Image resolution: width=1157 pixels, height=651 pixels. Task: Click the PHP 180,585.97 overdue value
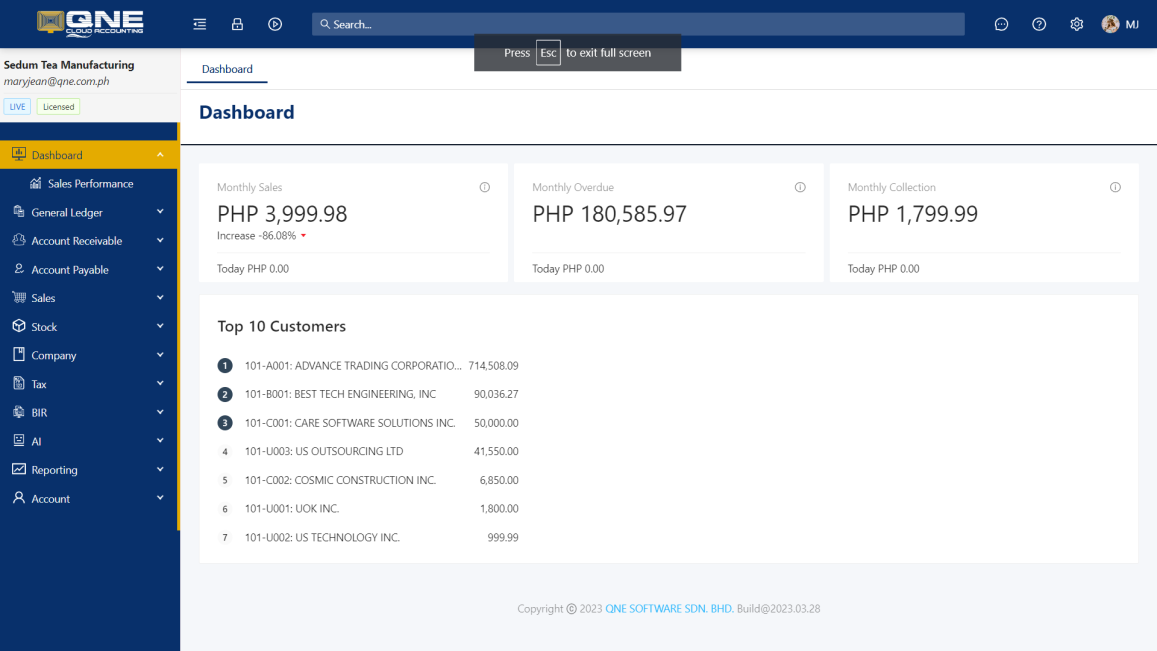(x=609, y=214)
